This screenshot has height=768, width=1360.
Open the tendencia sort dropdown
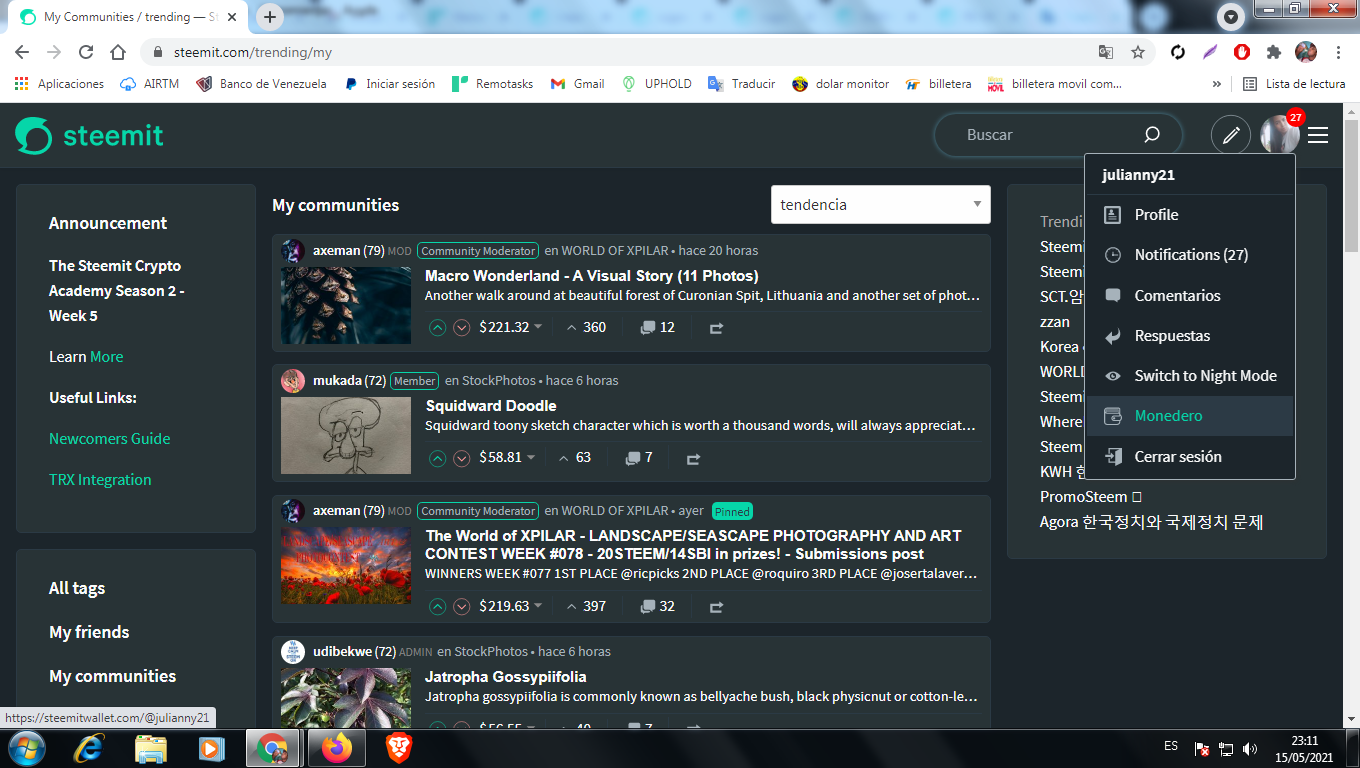coord(881,204)
